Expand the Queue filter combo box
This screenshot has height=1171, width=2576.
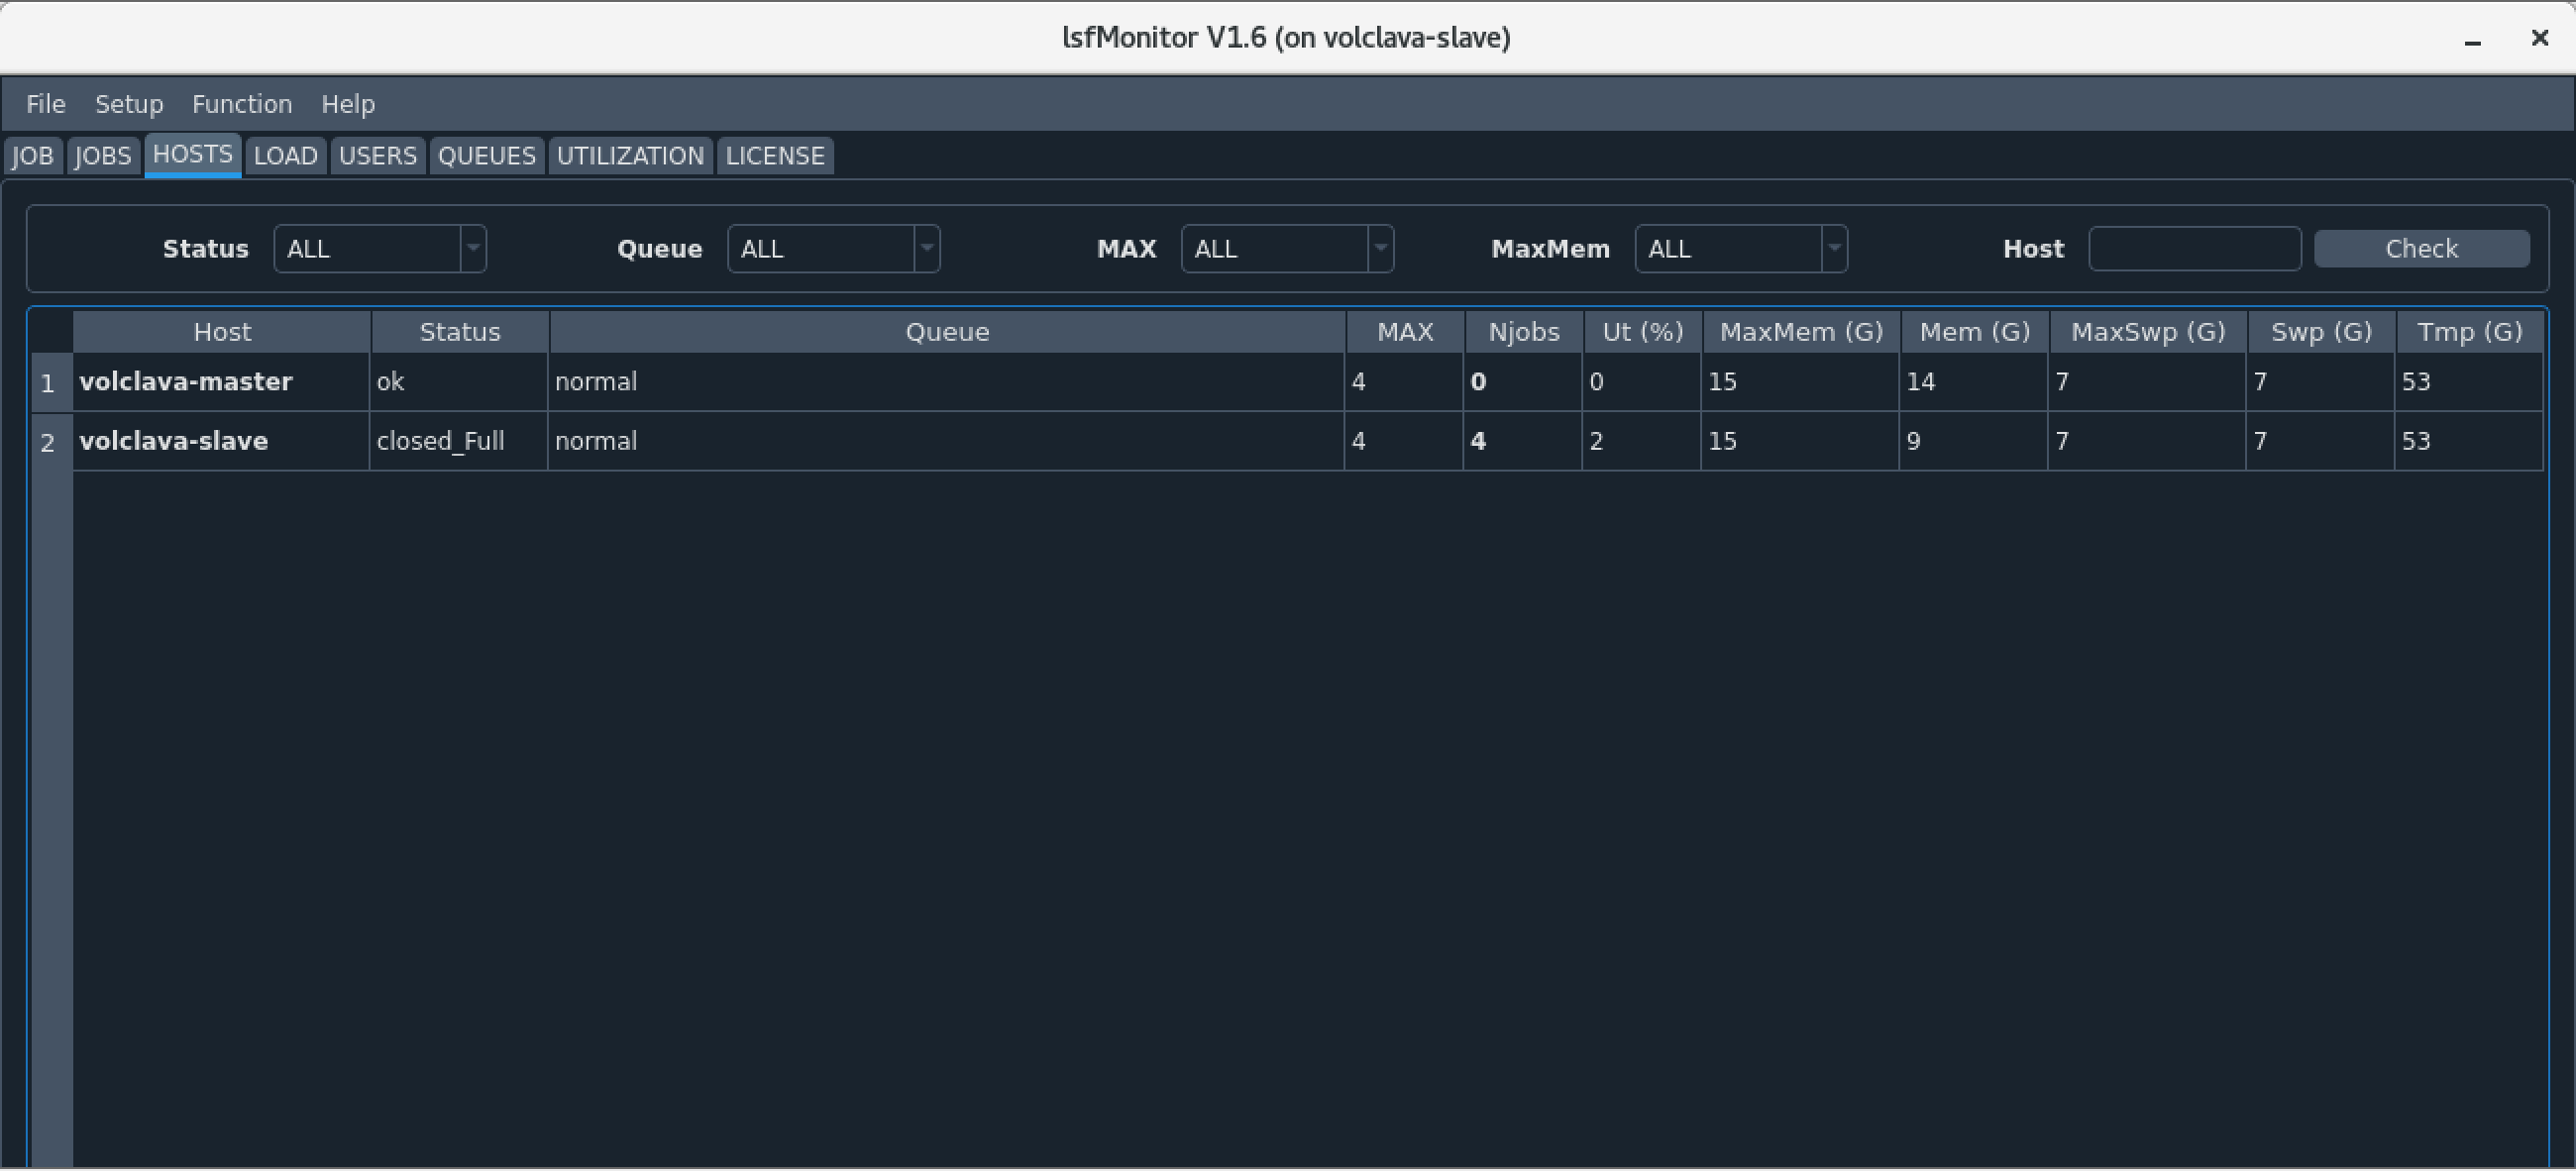833,249
